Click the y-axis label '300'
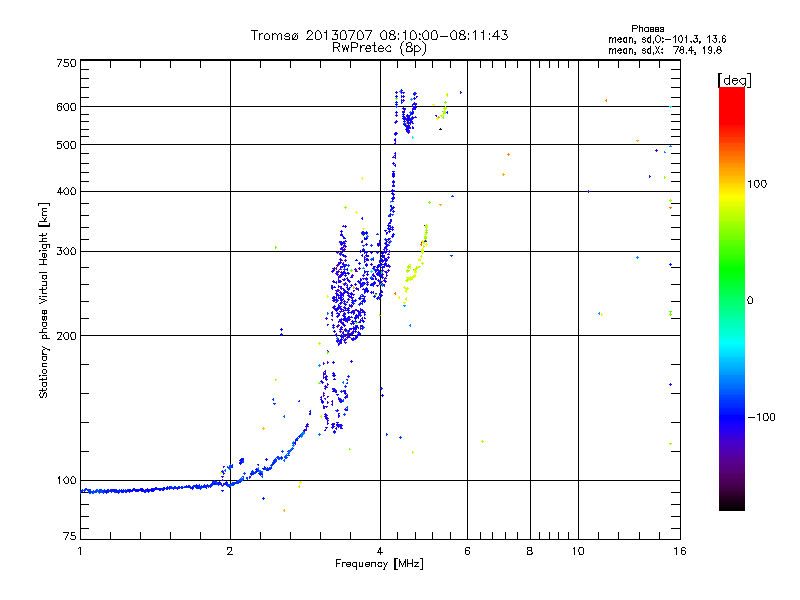This screenshot has width=800, height=600. pos(67,251)
